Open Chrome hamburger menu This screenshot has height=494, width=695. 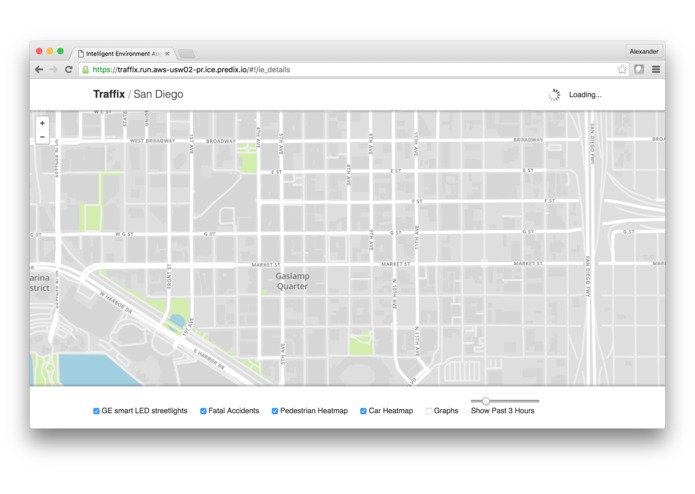(x=656, y=69)
